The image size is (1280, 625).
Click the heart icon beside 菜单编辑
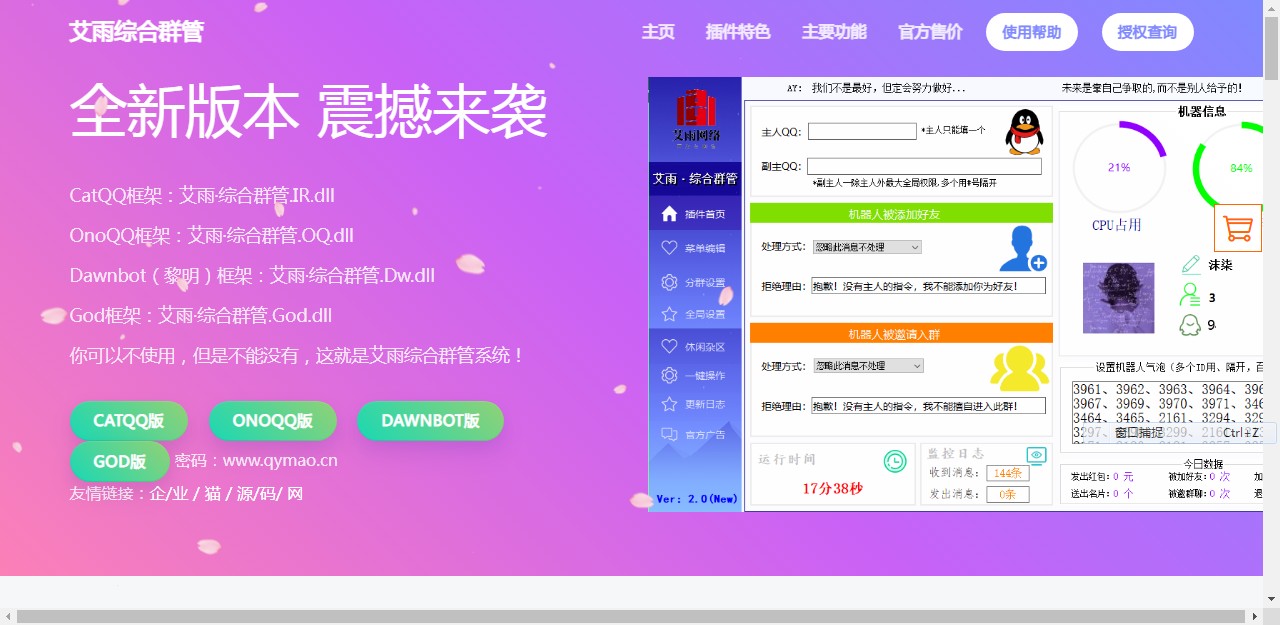(670, 248)
